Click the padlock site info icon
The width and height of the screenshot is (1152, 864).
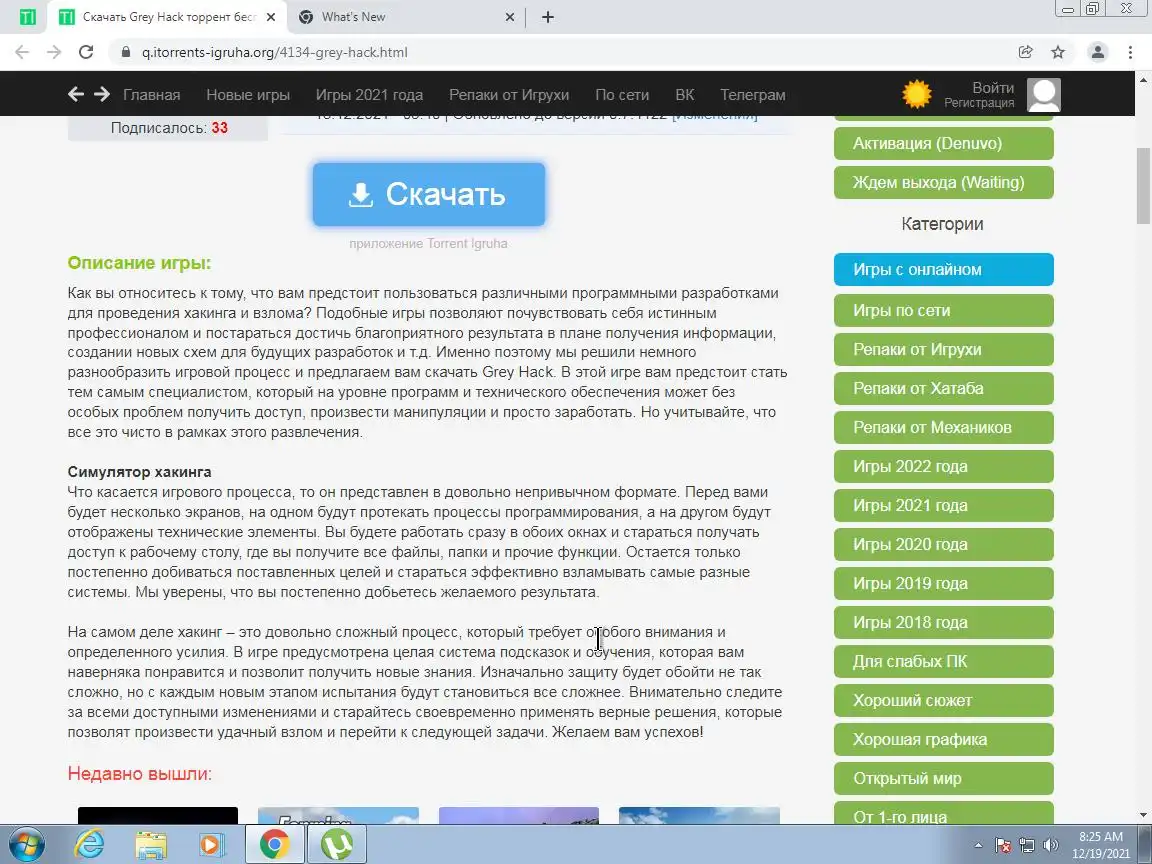pyautogui.click(x=125, y=52)
